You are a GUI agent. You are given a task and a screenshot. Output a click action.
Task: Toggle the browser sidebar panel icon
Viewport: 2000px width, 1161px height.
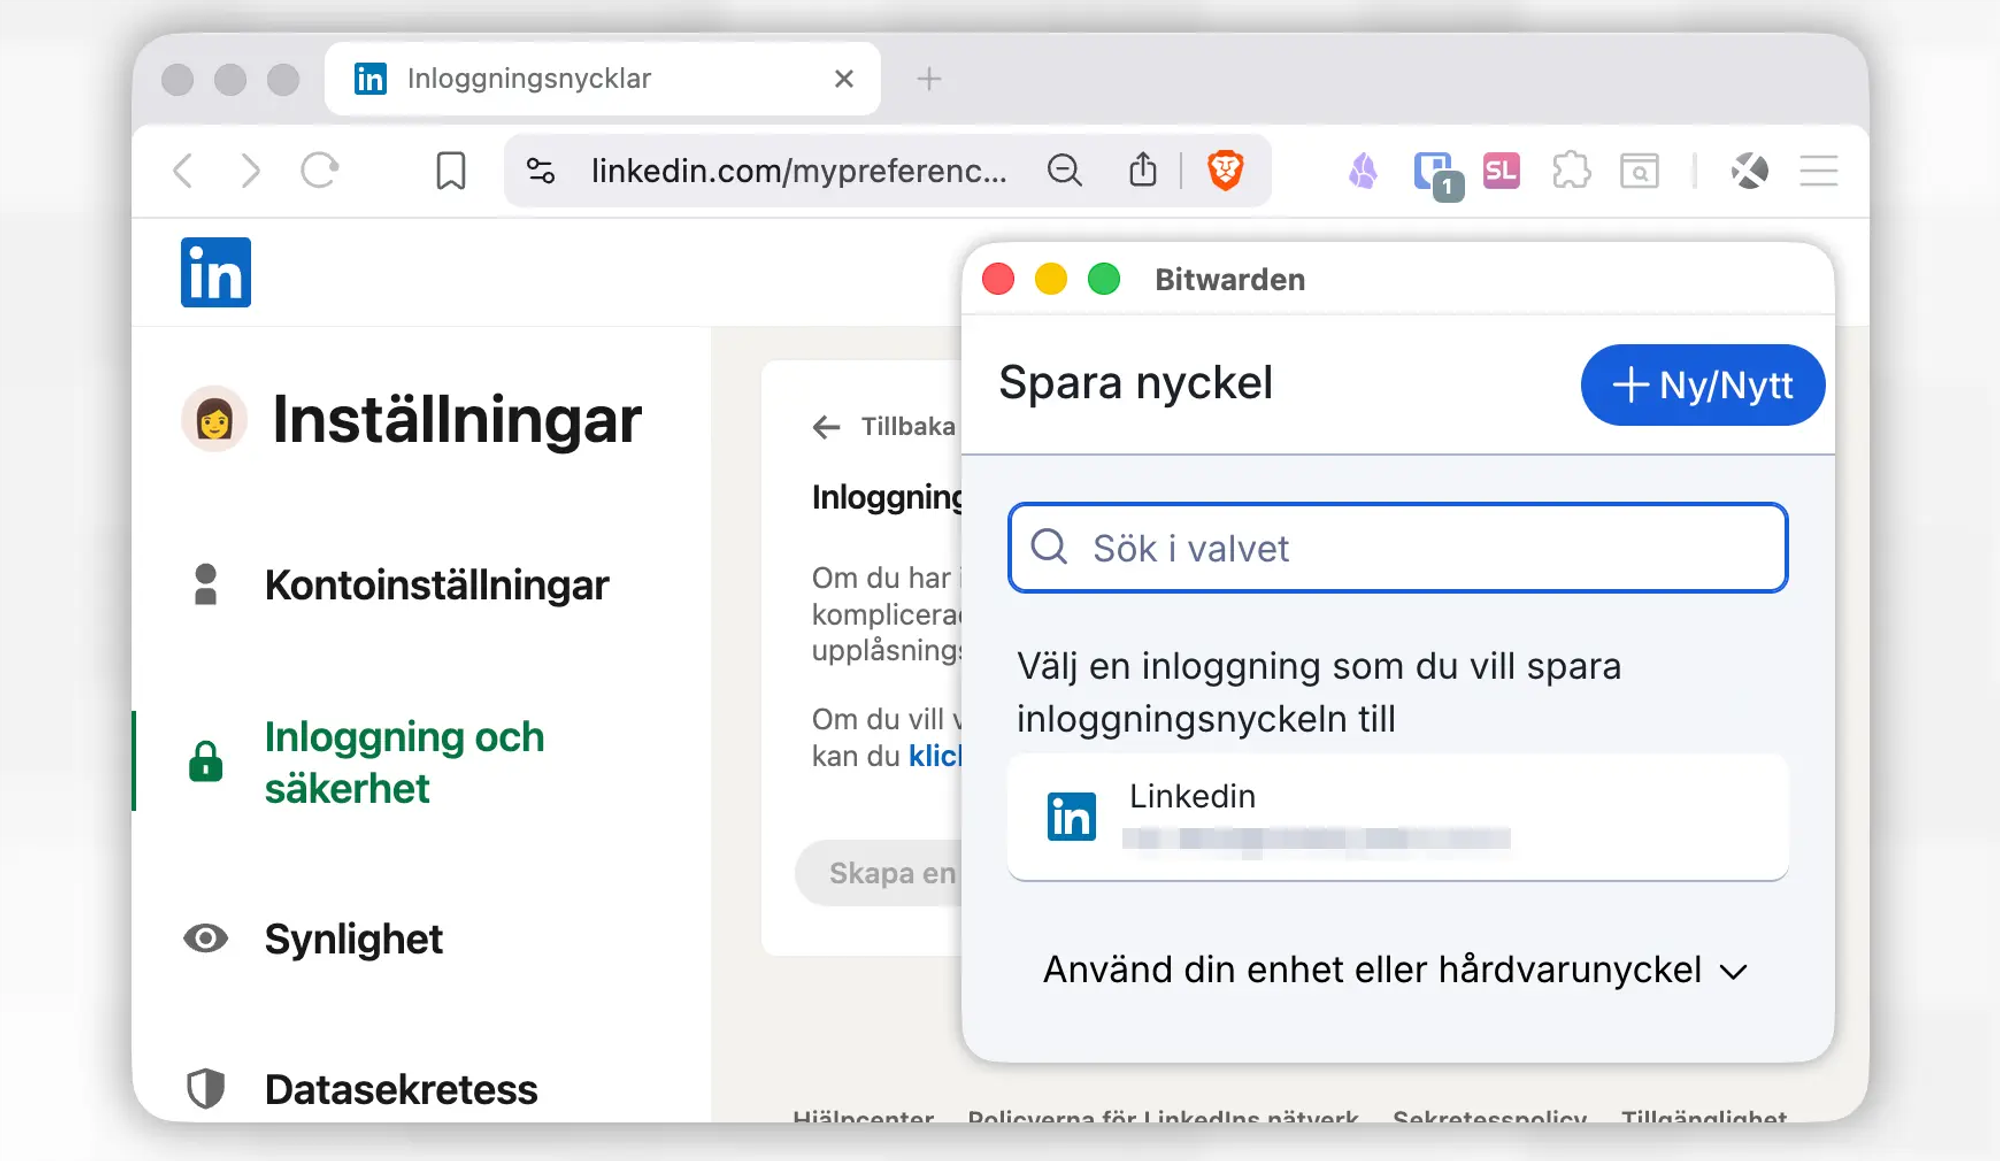click(1639, 171)
